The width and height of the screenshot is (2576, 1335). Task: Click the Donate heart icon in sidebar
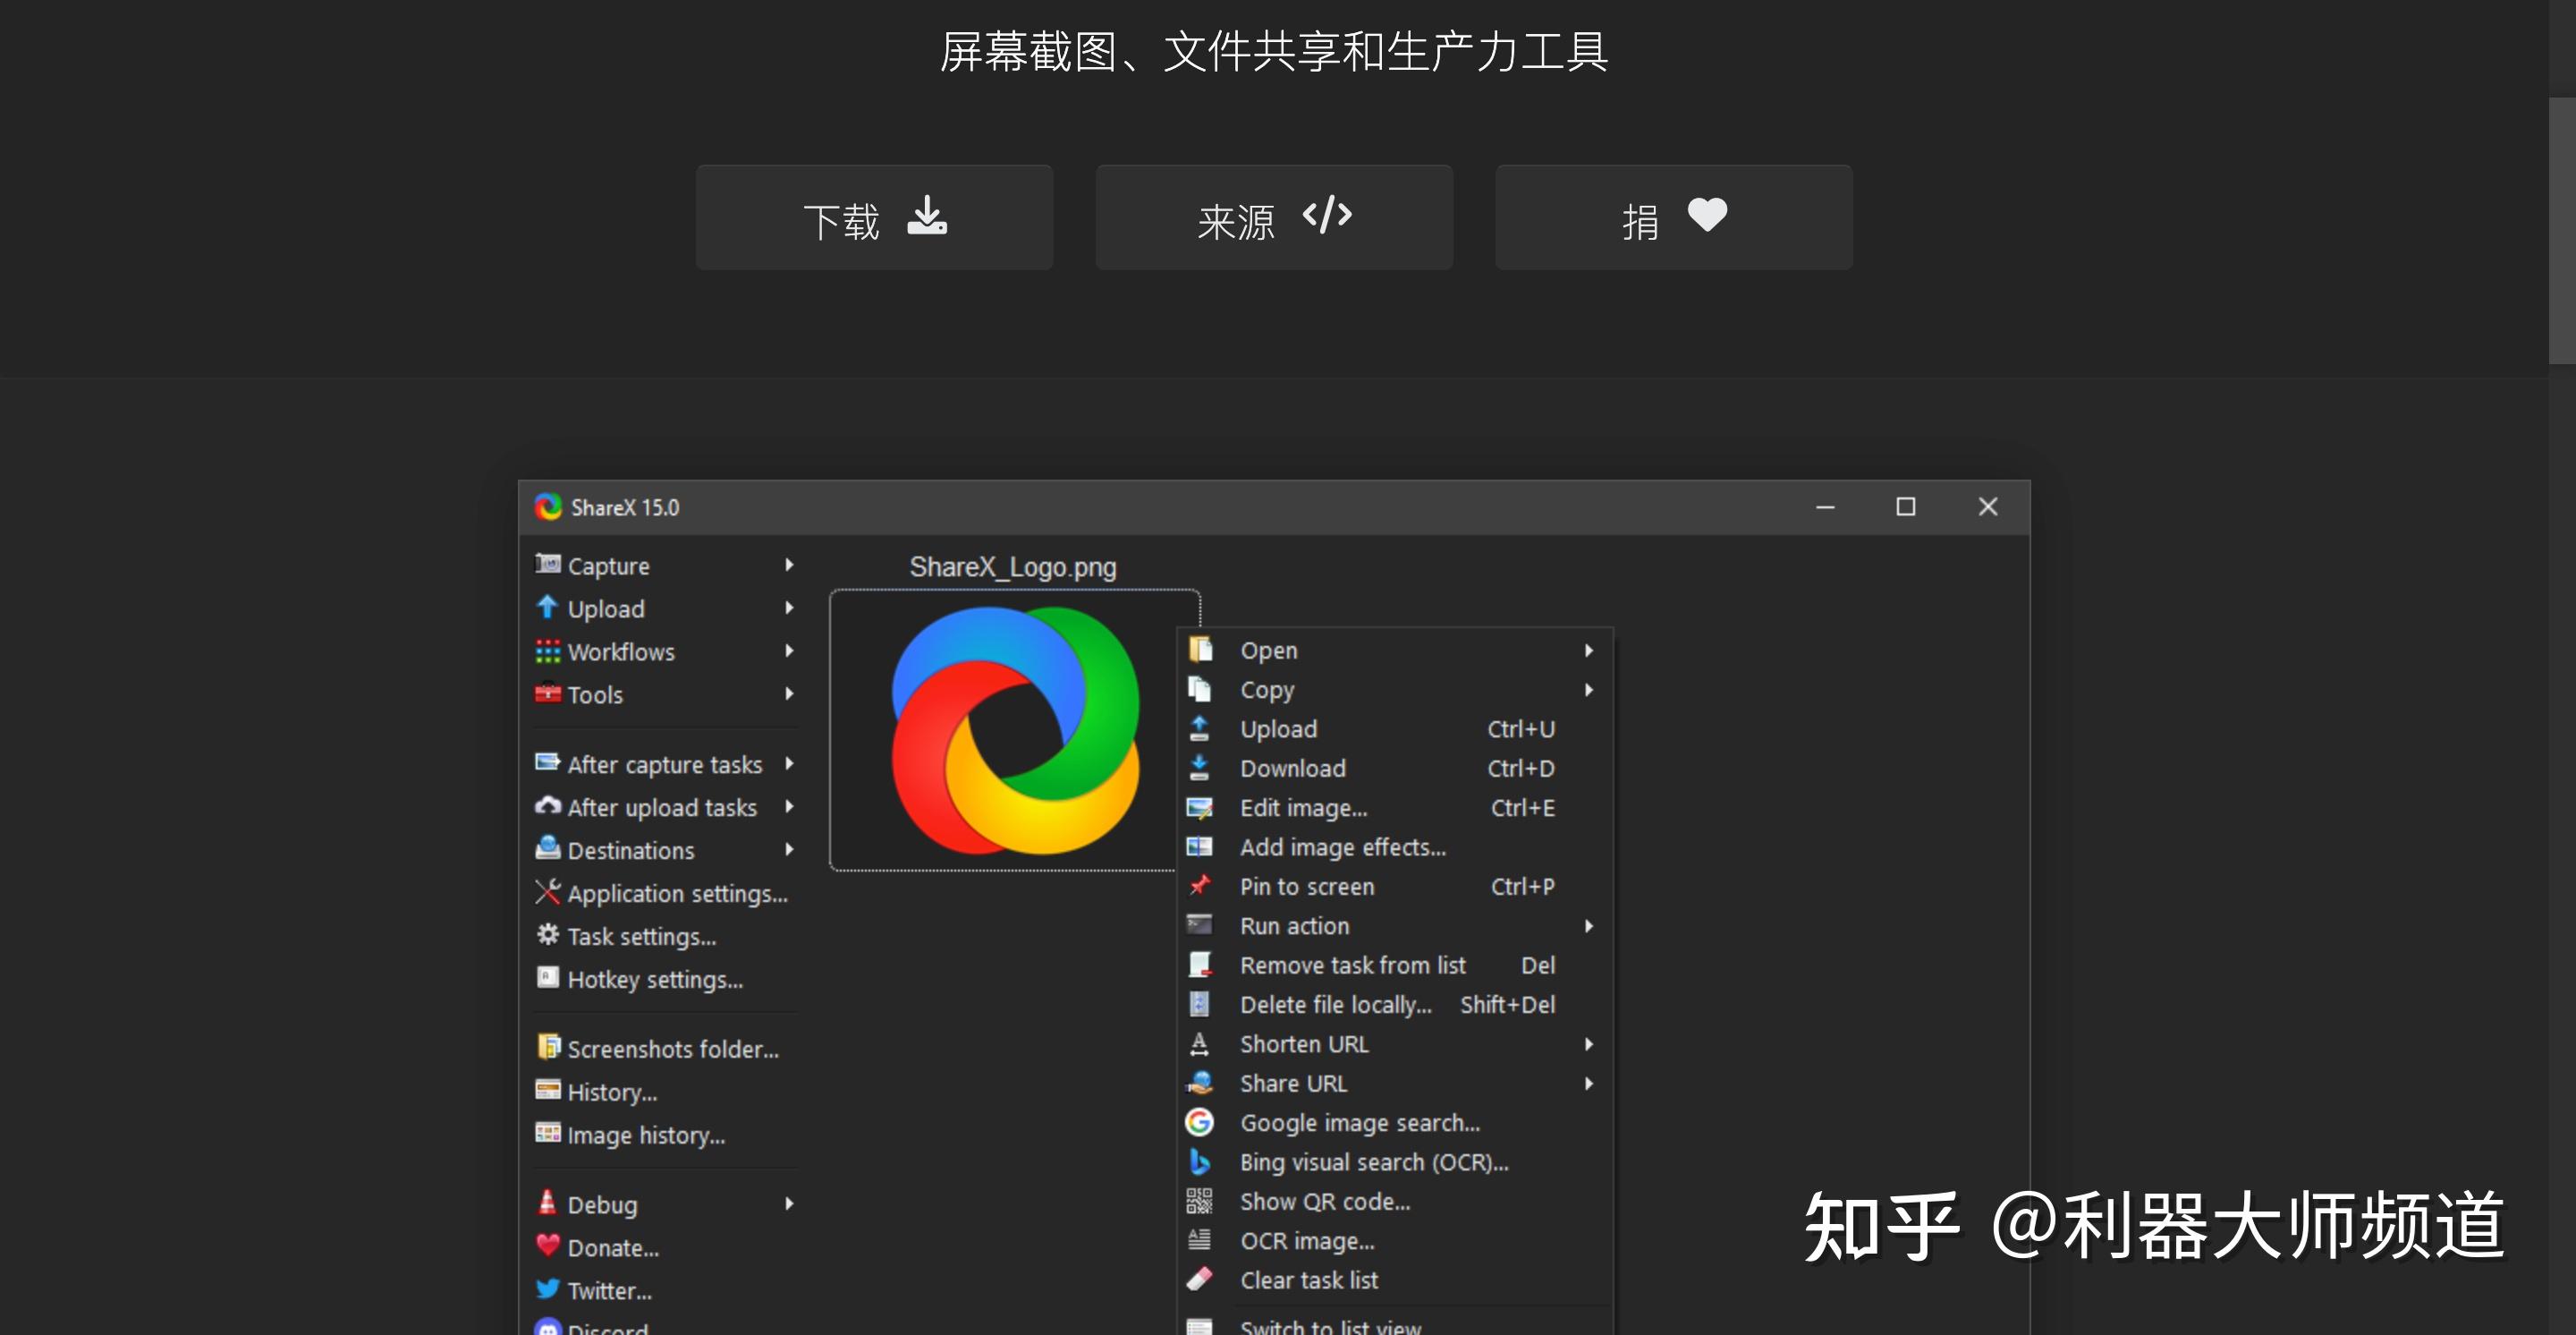547,1246
